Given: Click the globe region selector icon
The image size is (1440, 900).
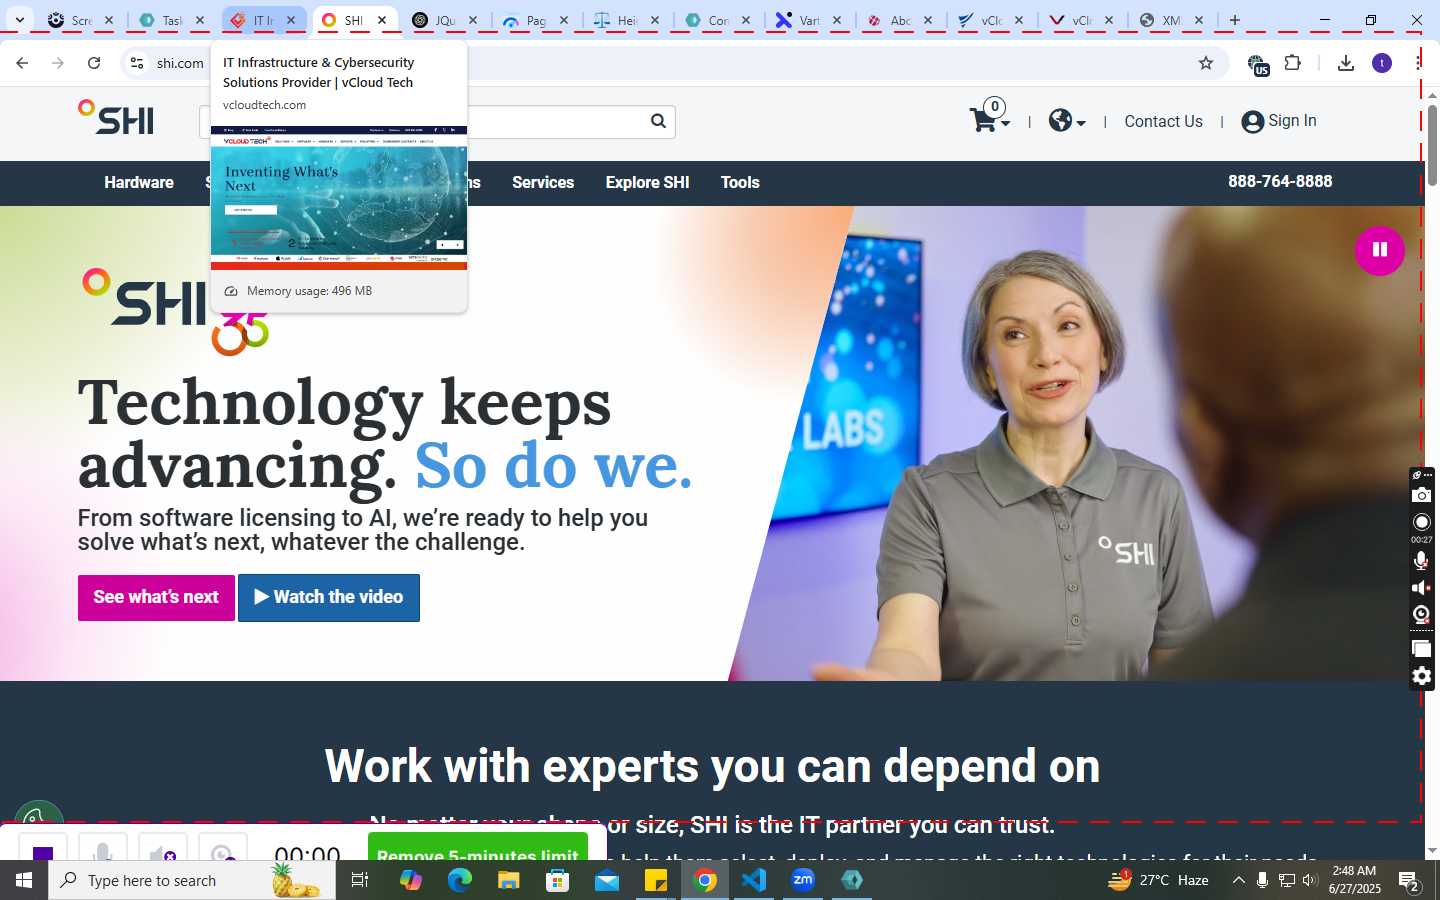Looking at the screenshot, I should (x=1060, y=121).
